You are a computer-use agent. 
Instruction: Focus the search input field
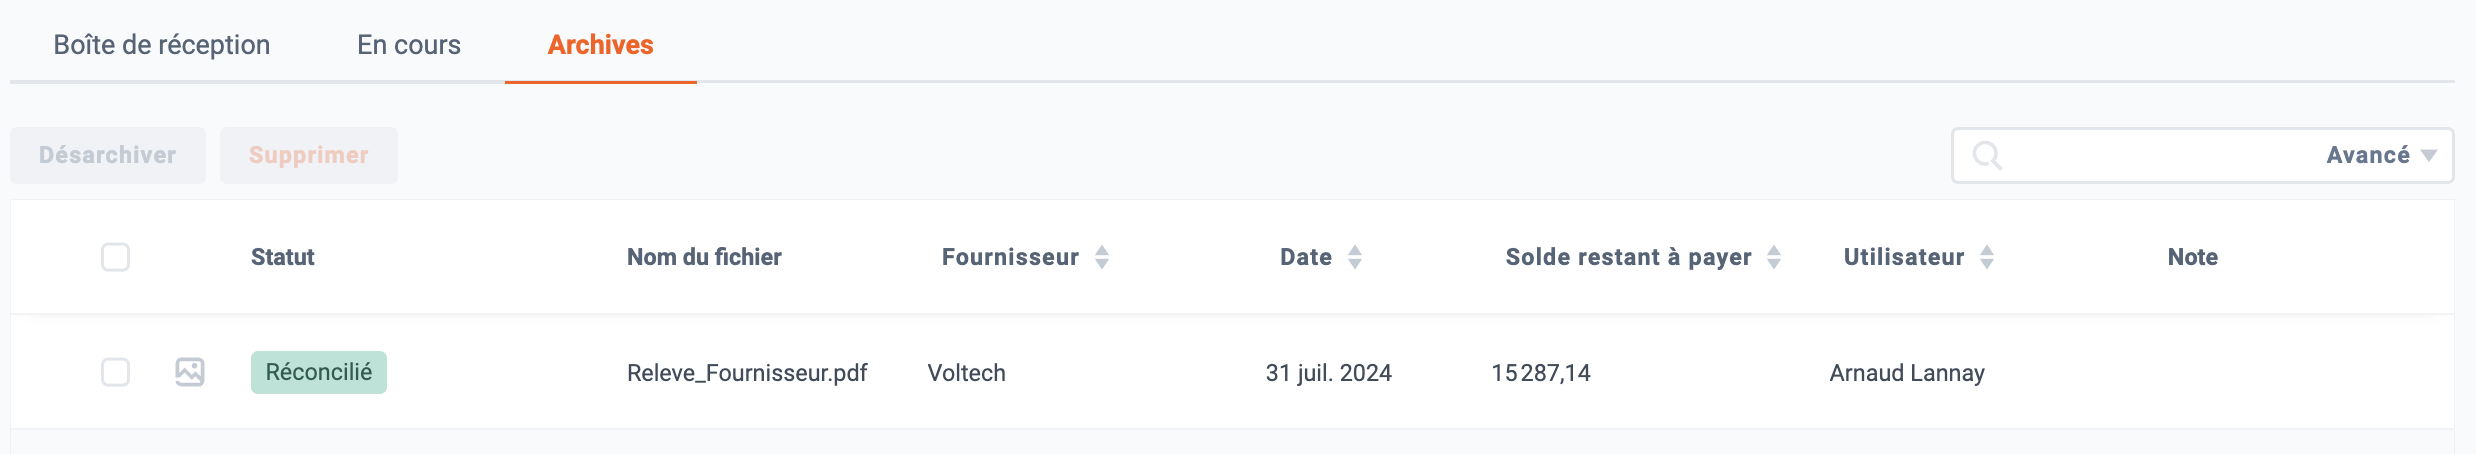point(2160,155)
